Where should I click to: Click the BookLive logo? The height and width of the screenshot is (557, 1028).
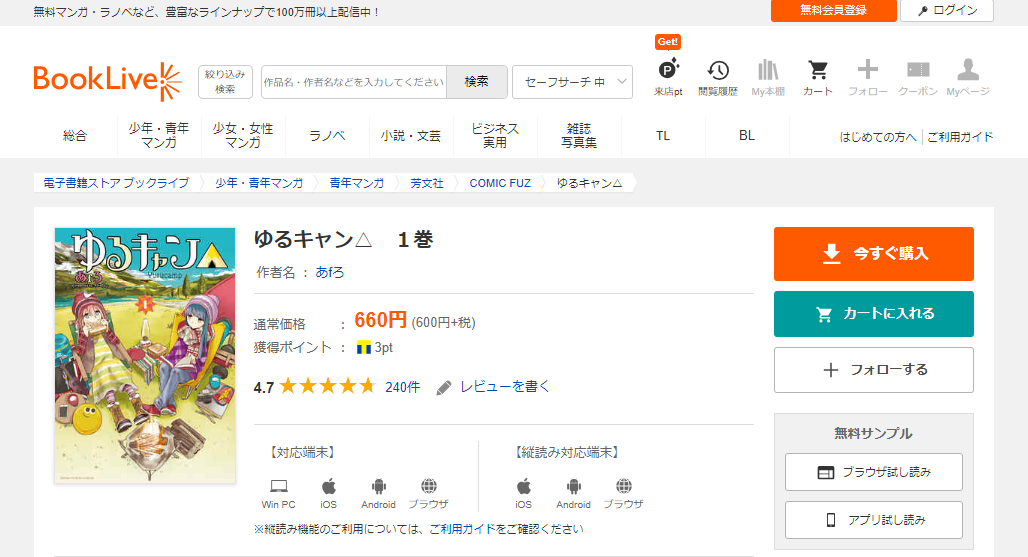coord(107,81)
